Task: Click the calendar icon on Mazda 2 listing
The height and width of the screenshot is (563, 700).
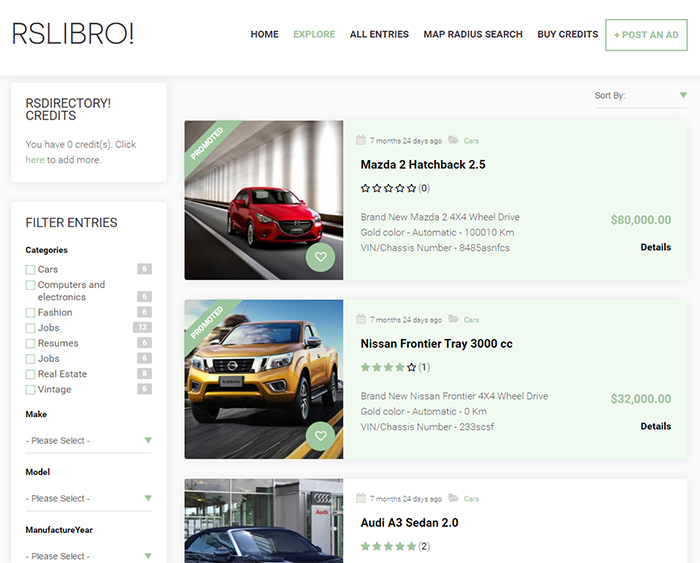Action: click(361, 140)
